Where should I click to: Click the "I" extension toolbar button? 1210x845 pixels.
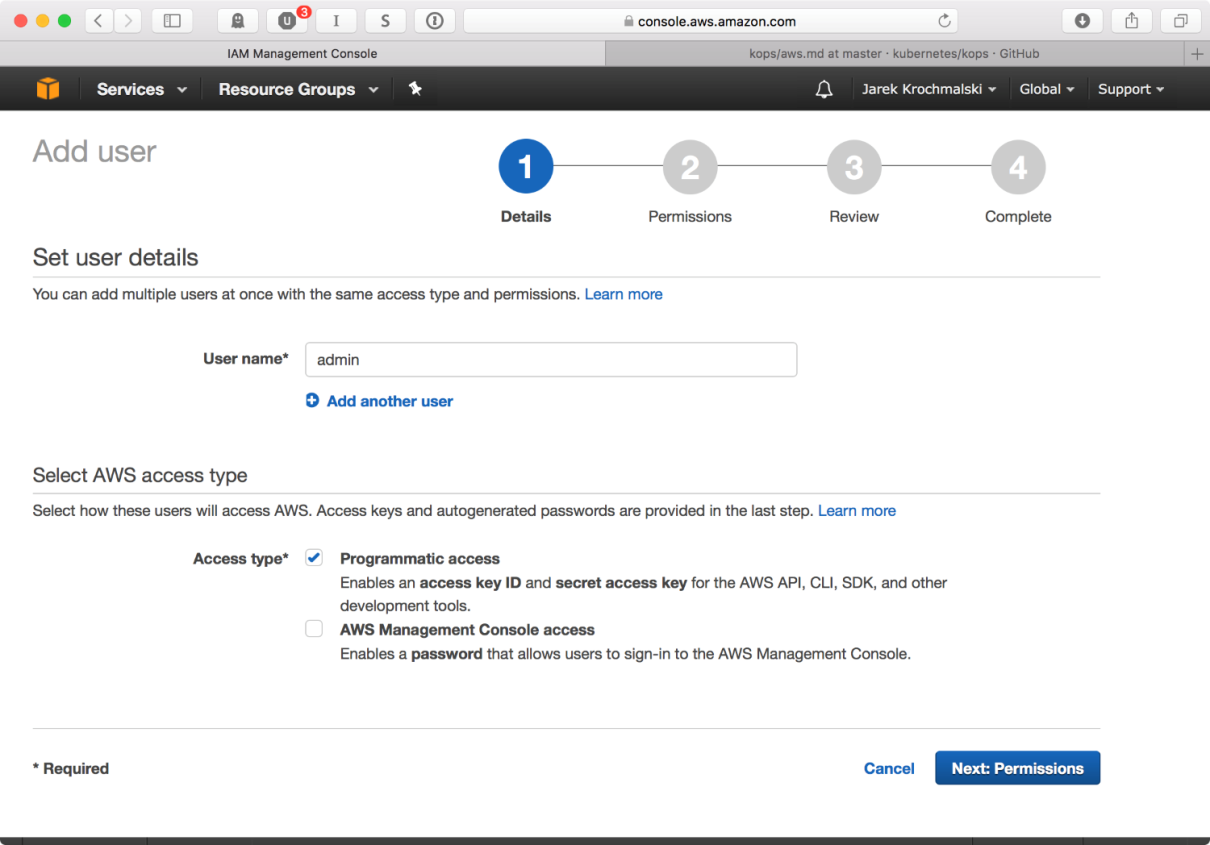point(336,20)
